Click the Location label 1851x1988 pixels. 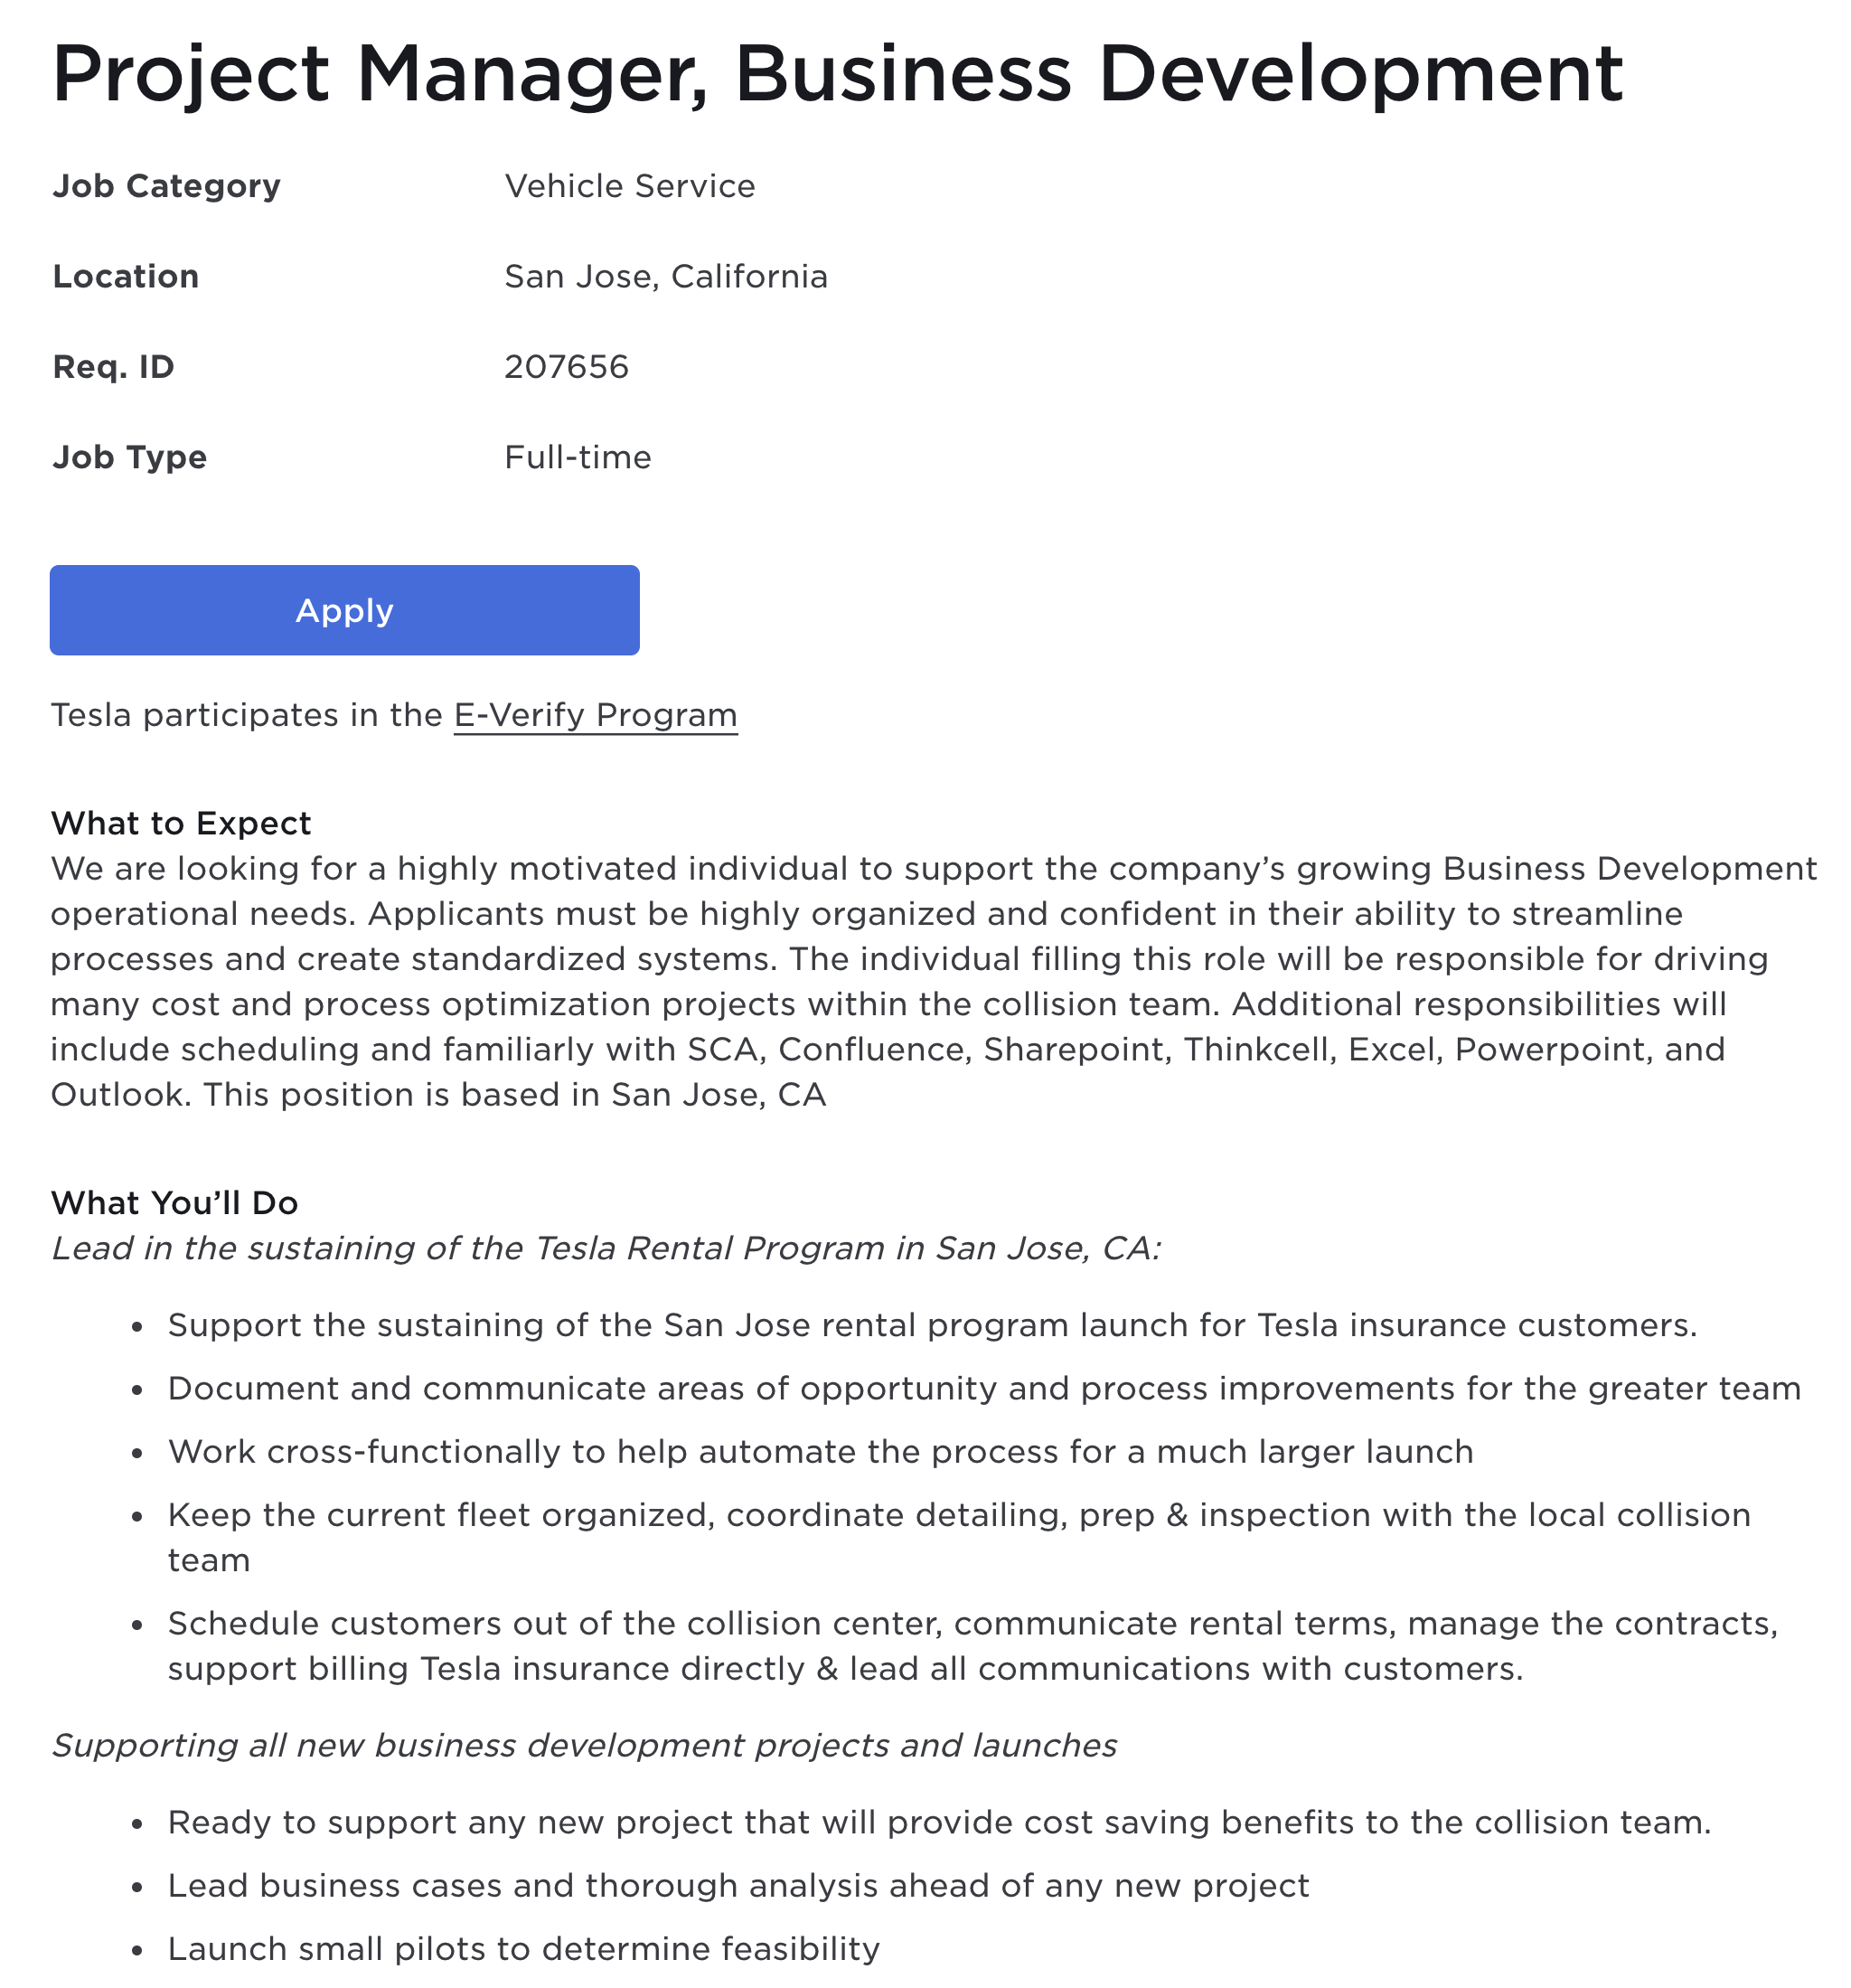pyautogui.click(x=125, y=276)
